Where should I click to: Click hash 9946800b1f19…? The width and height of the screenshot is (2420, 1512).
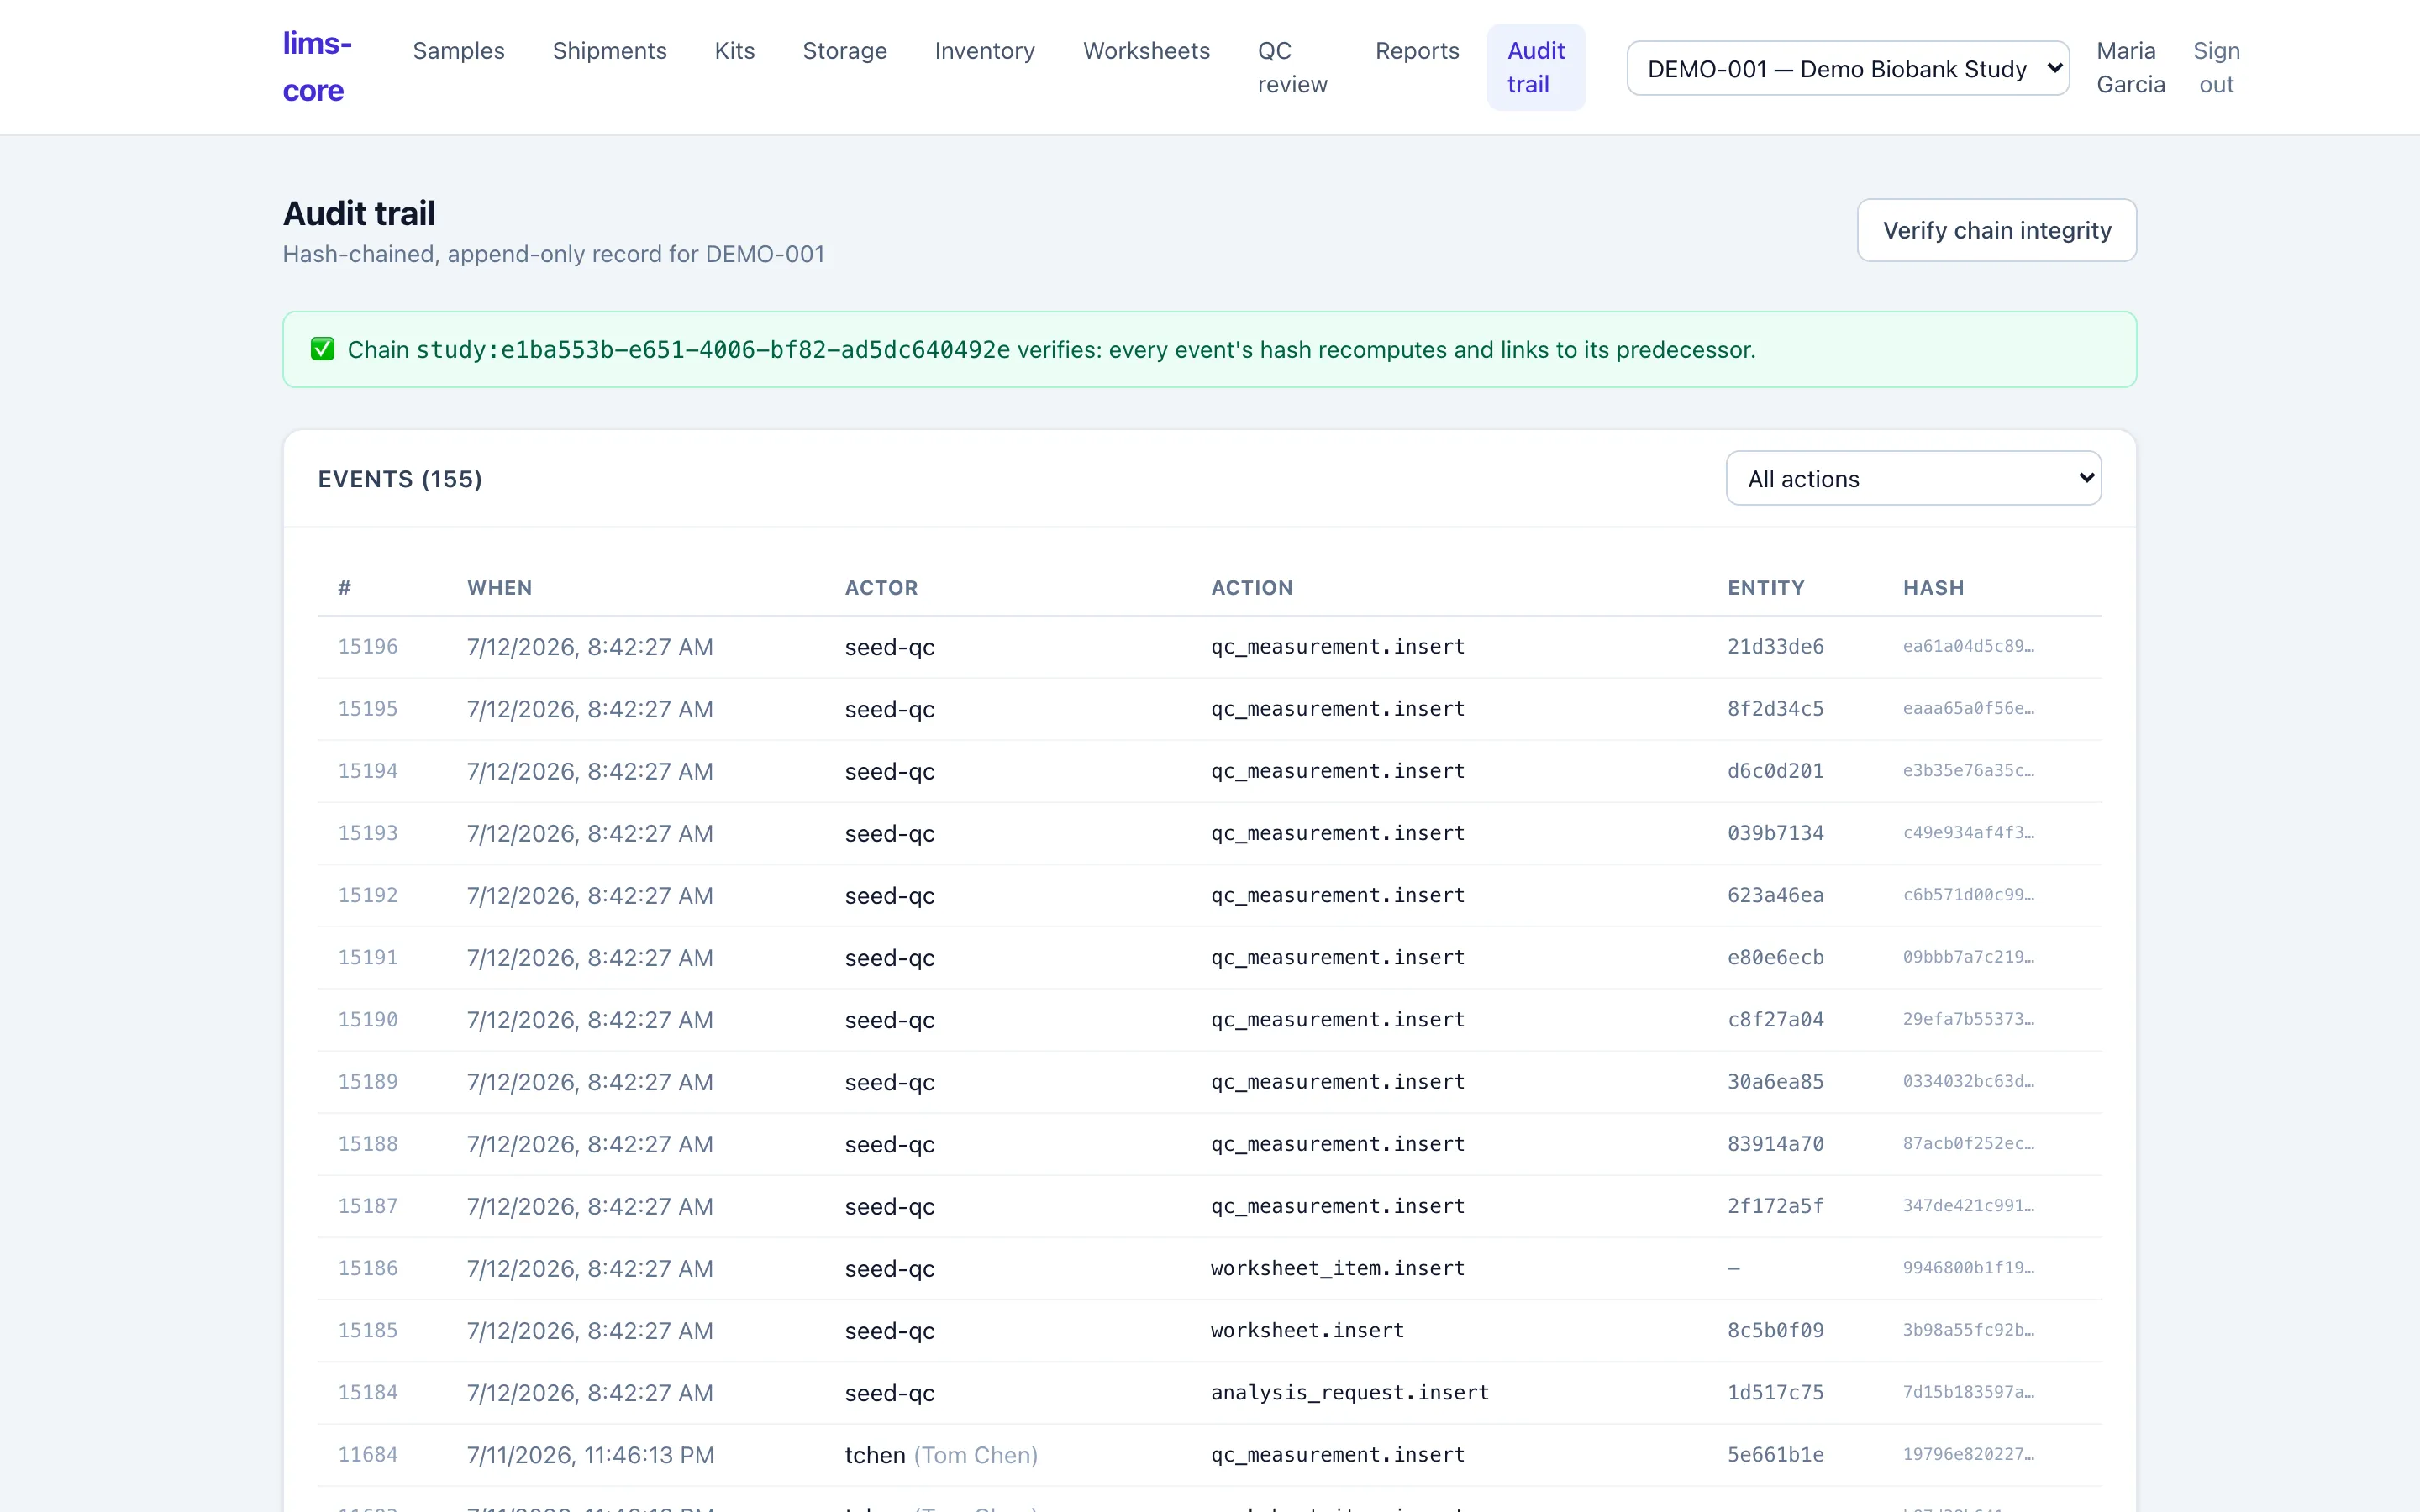[1968, 1267]
